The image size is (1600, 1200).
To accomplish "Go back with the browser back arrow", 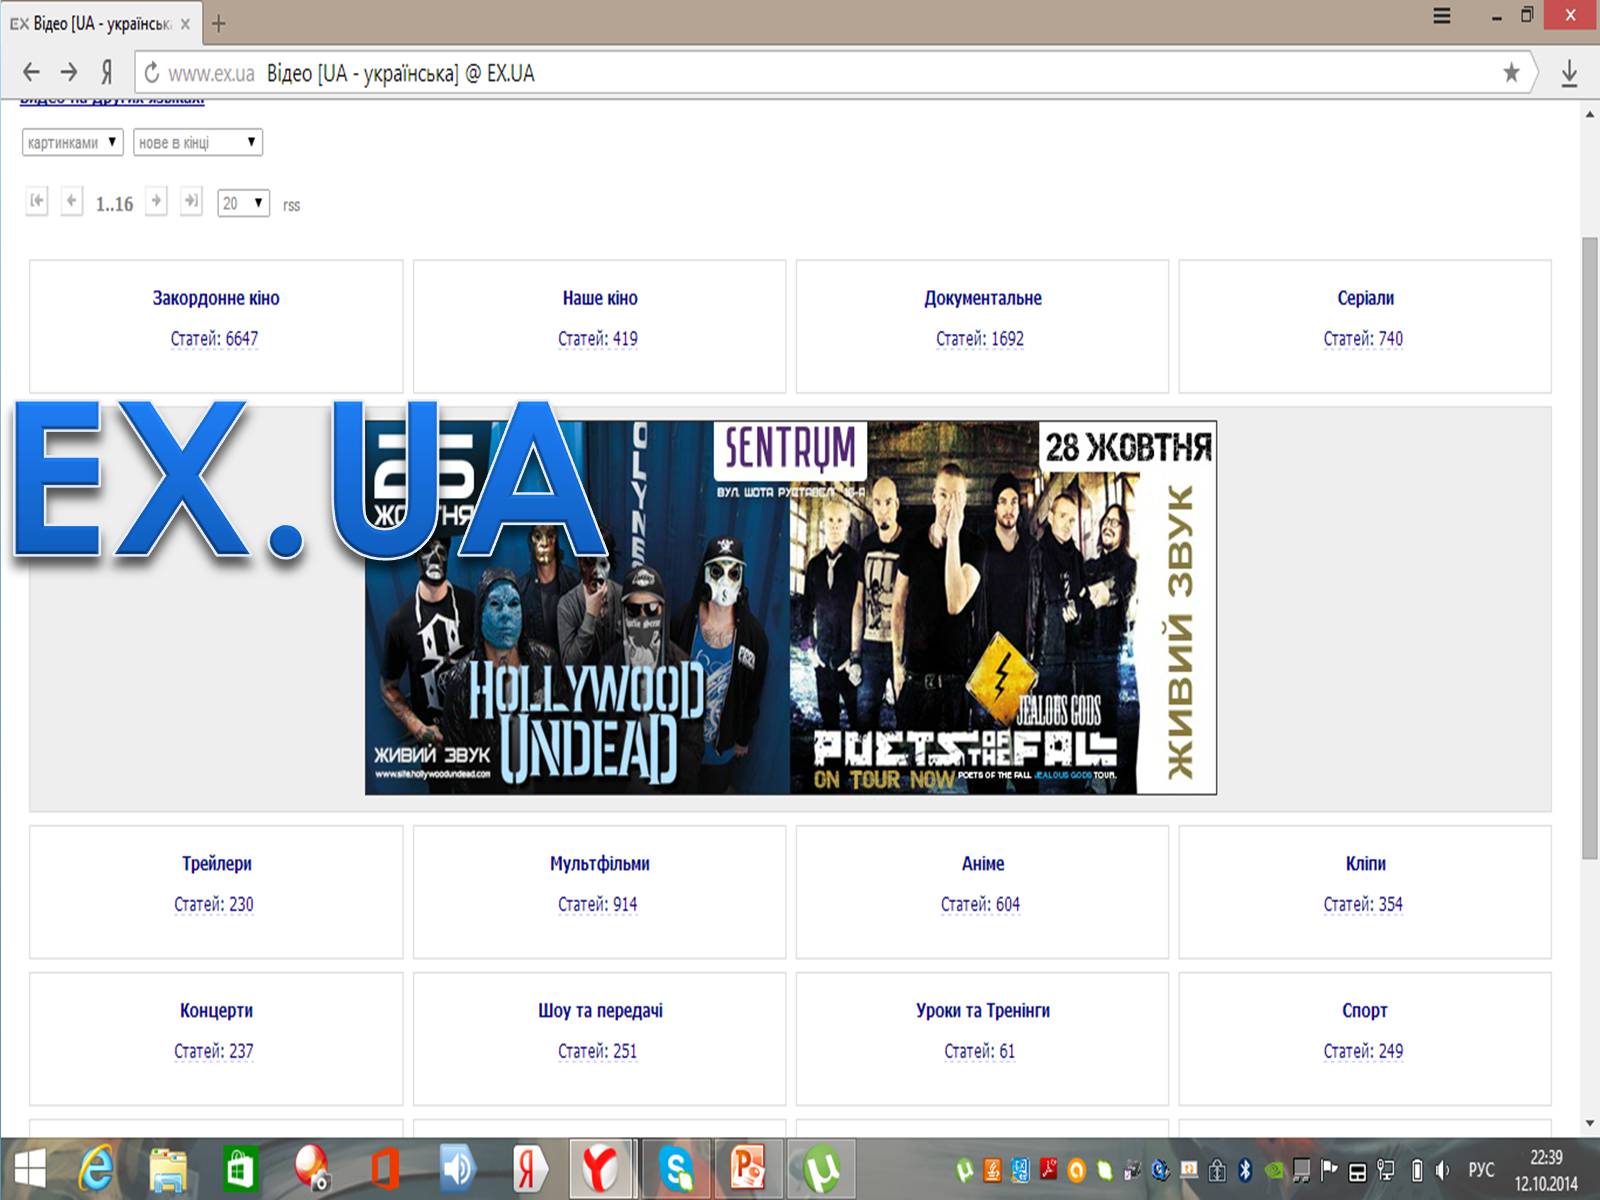I will coord(31,72).
